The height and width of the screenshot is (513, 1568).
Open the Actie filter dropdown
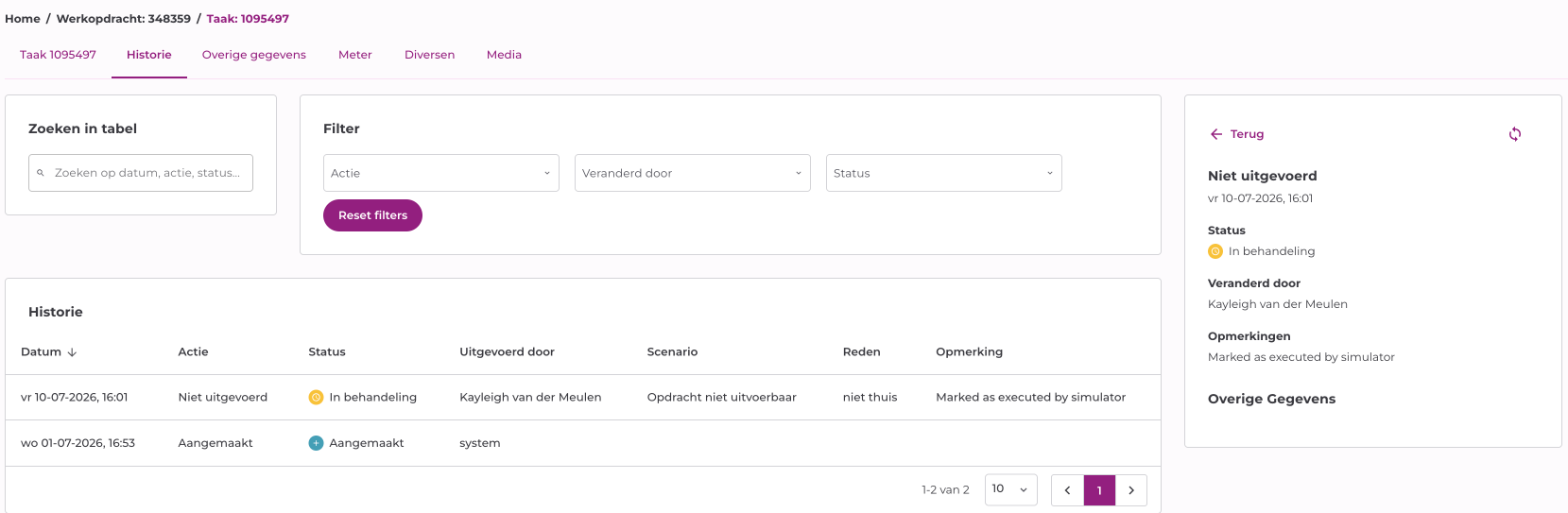tap(441, 173)
